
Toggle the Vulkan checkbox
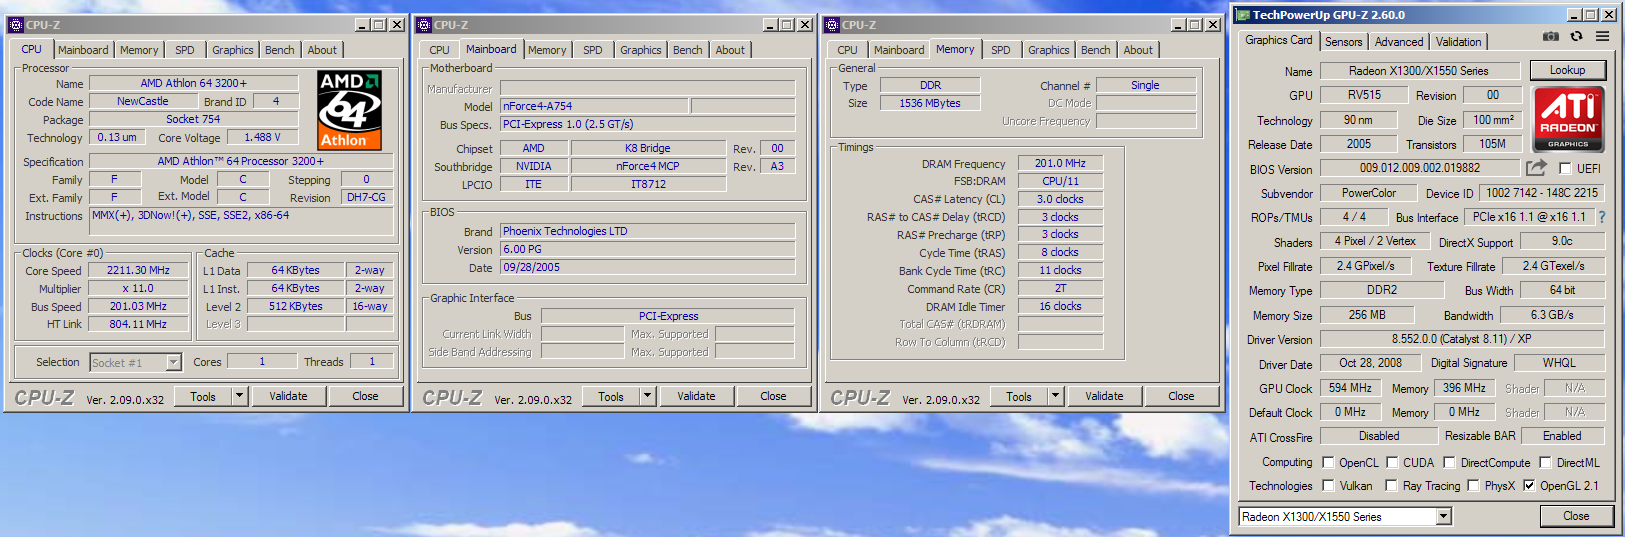click(1328, 486)
